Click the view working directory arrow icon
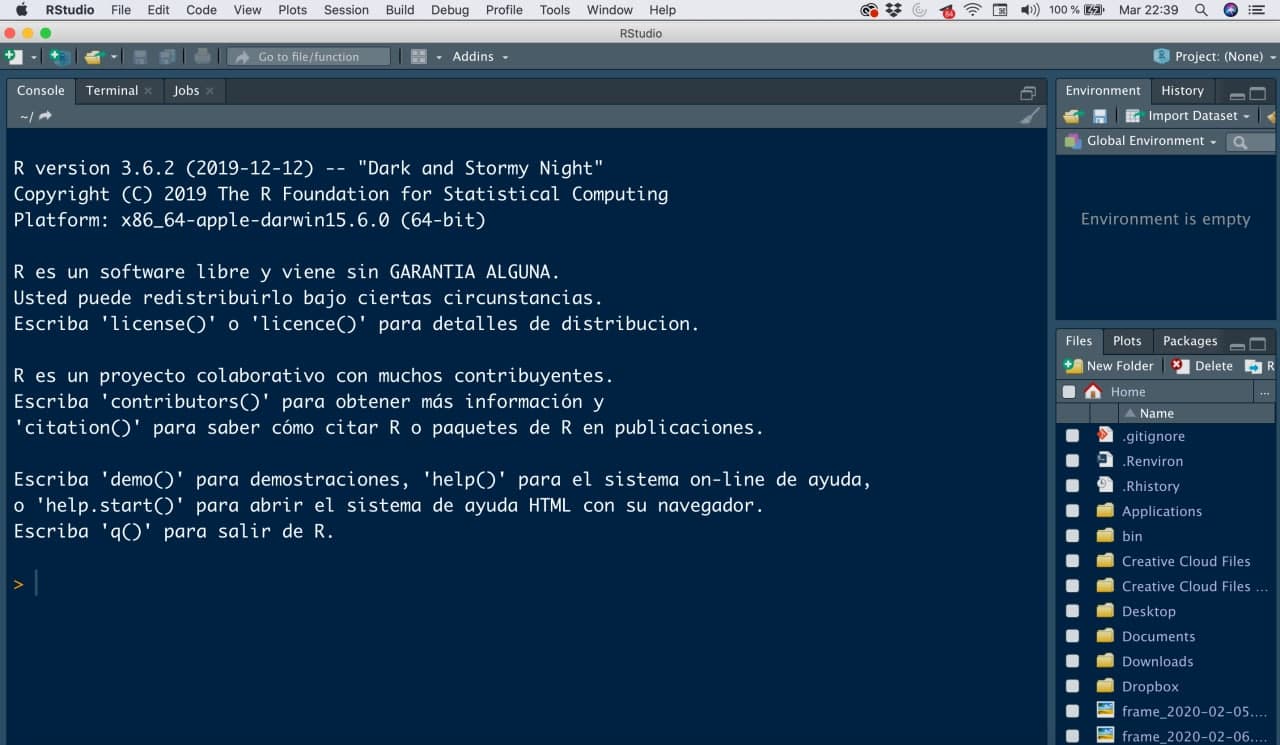The image size is (1280, 745). pyautogui.click(x=45, y=116)
